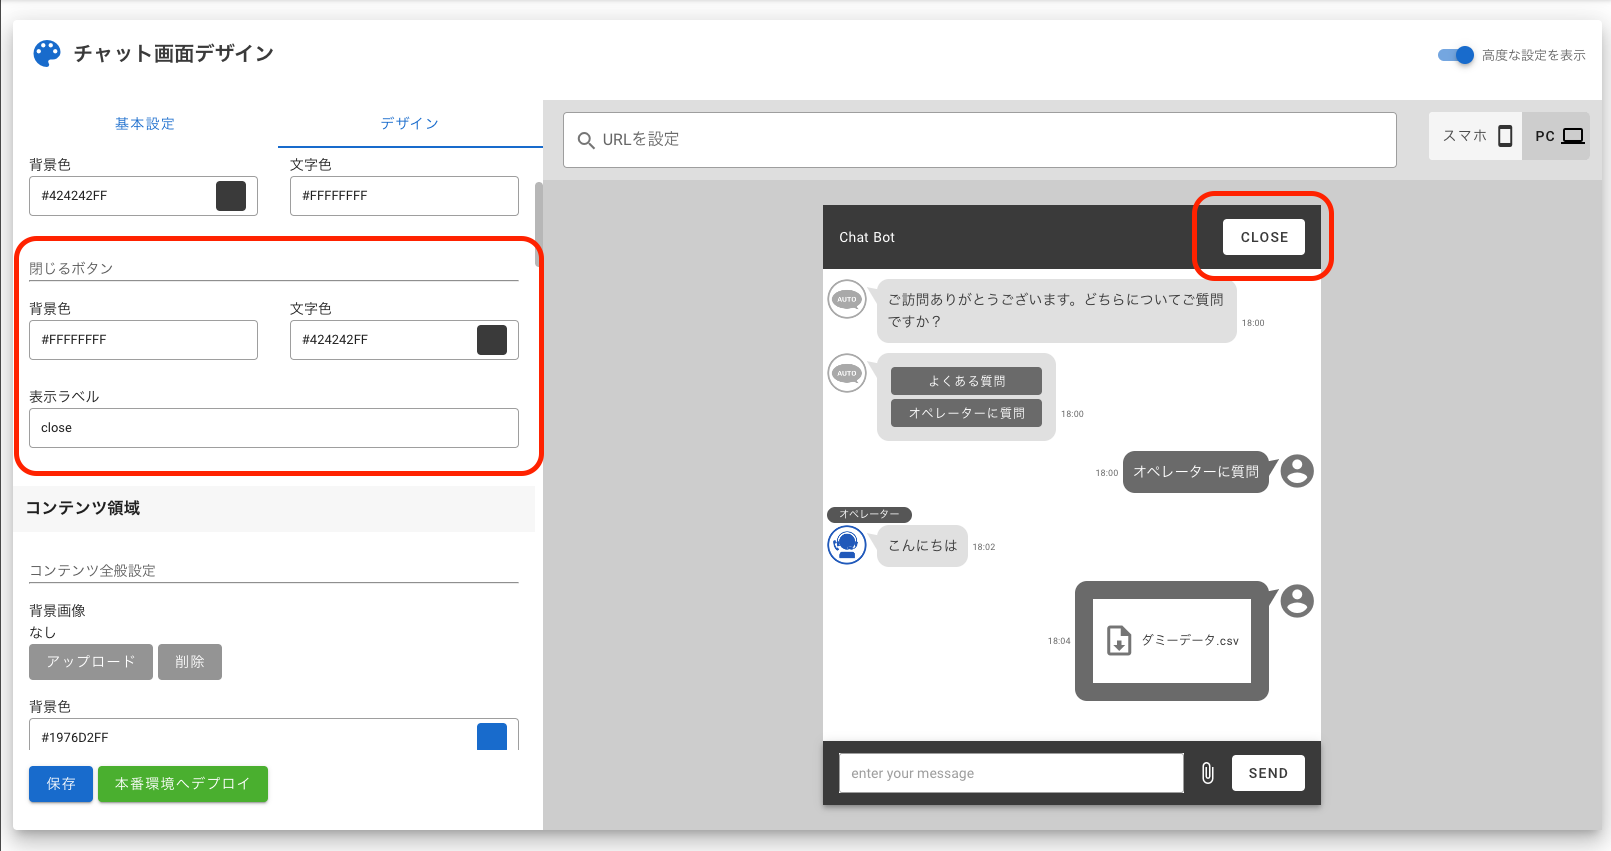
Task: Switch preview to スマホ phone view
Action: (1476, 136)
